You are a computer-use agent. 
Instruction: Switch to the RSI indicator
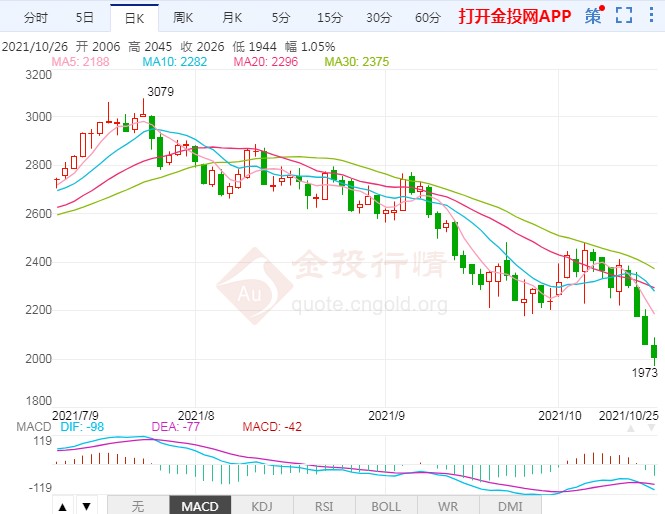coord(324,506)
